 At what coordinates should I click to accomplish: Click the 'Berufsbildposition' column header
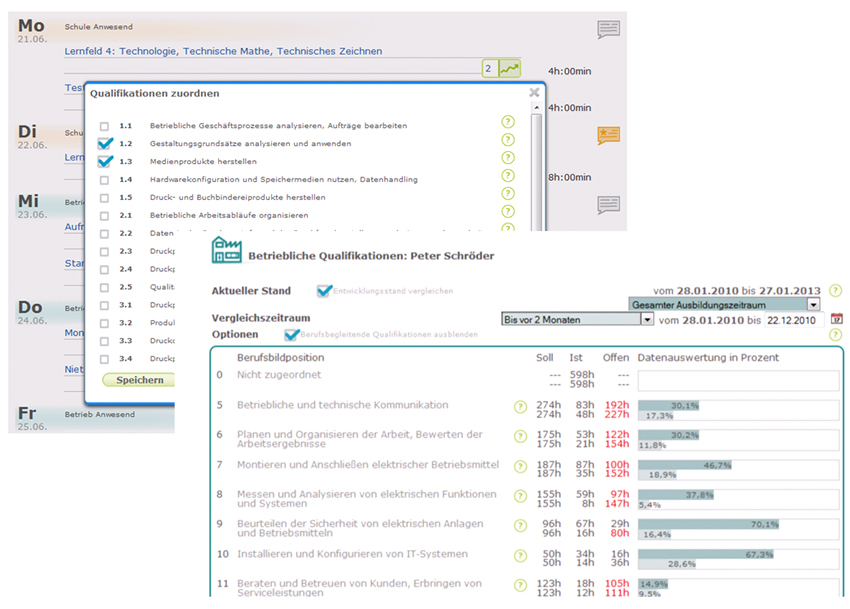(280, 358)
